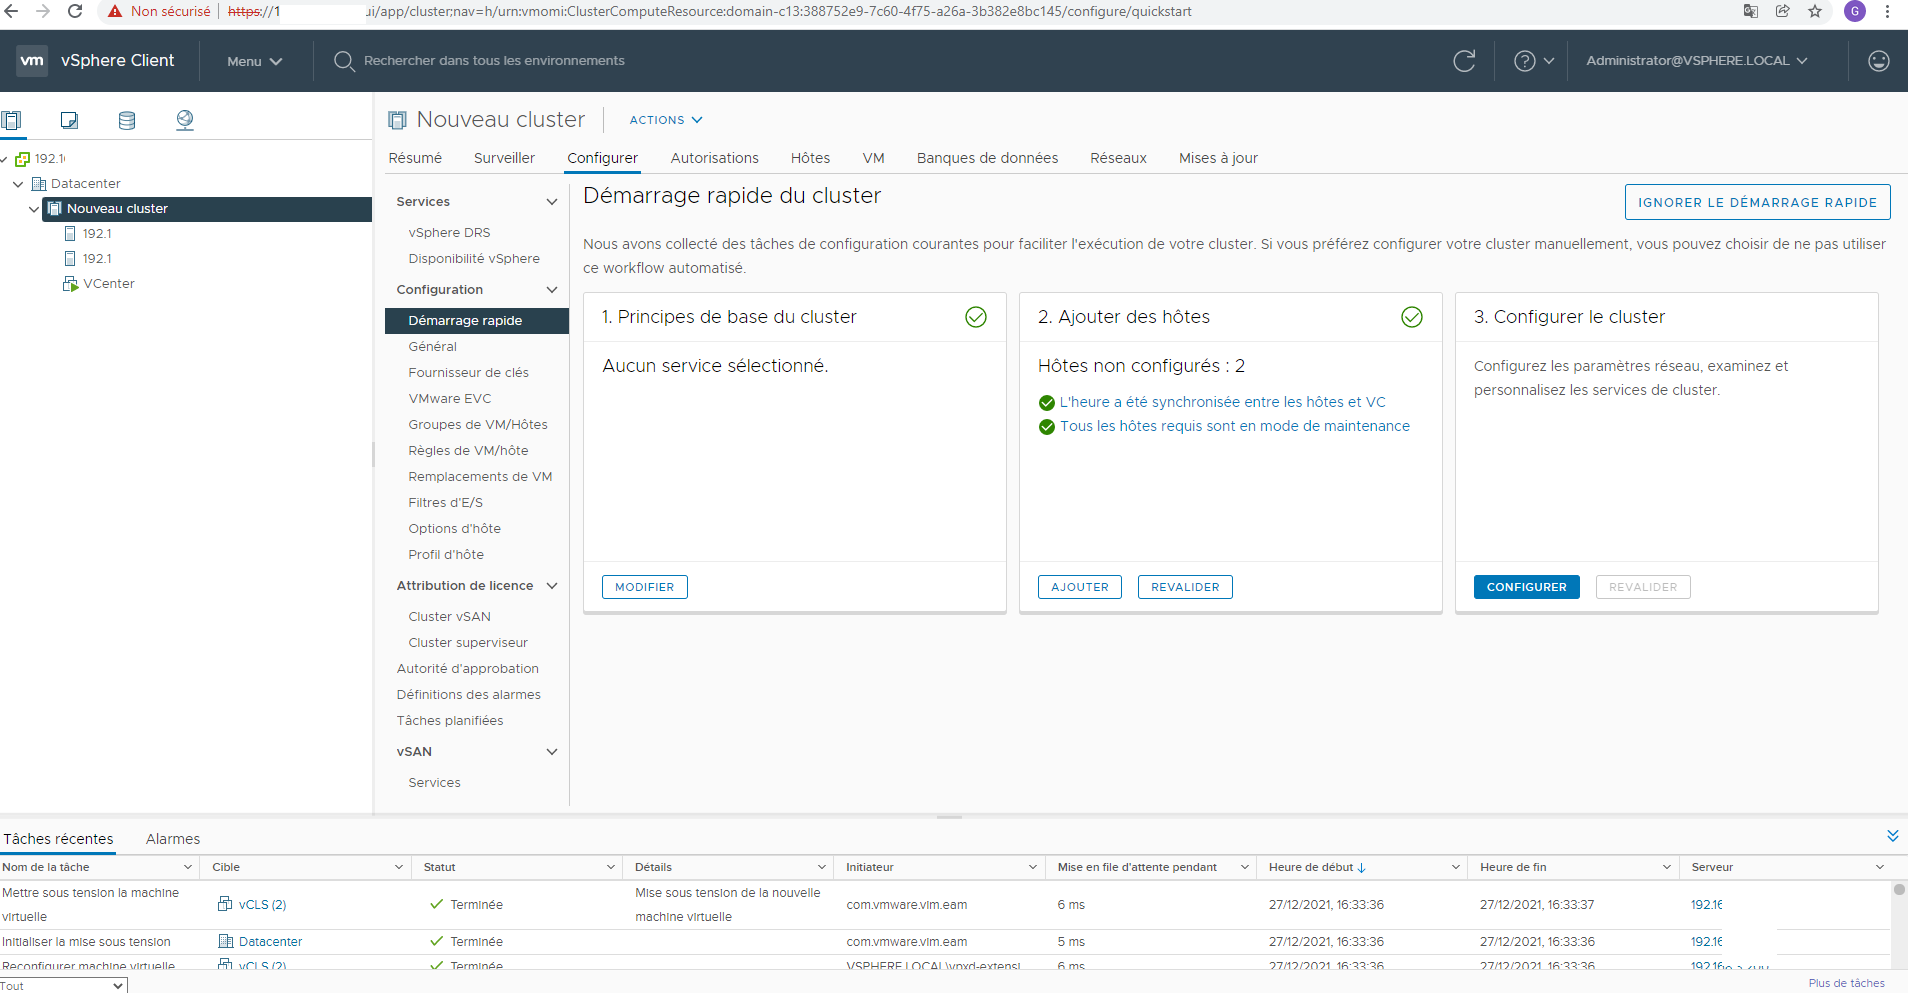Viewport: 1908px width, 993px height.
Task: Open the Menu dropdown
Action: click(254, 61)
